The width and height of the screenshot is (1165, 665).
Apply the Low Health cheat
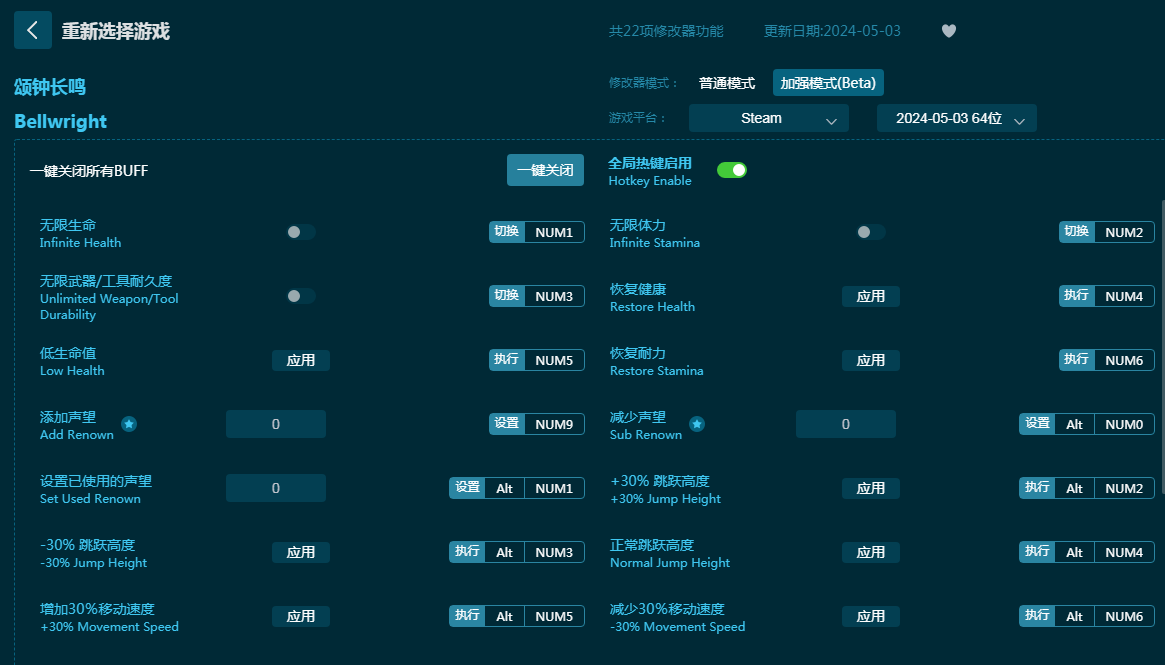pos(301,360)
